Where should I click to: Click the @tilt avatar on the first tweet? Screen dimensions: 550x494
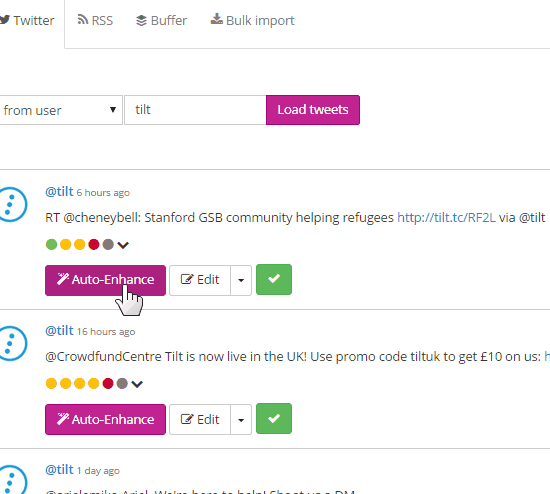[x=12, y=204]
